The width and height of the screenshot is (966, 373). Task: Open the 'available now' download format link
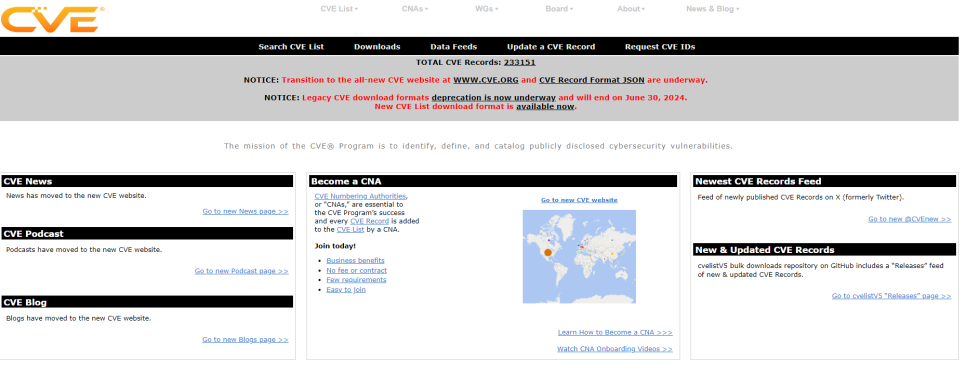coord(545,106)
